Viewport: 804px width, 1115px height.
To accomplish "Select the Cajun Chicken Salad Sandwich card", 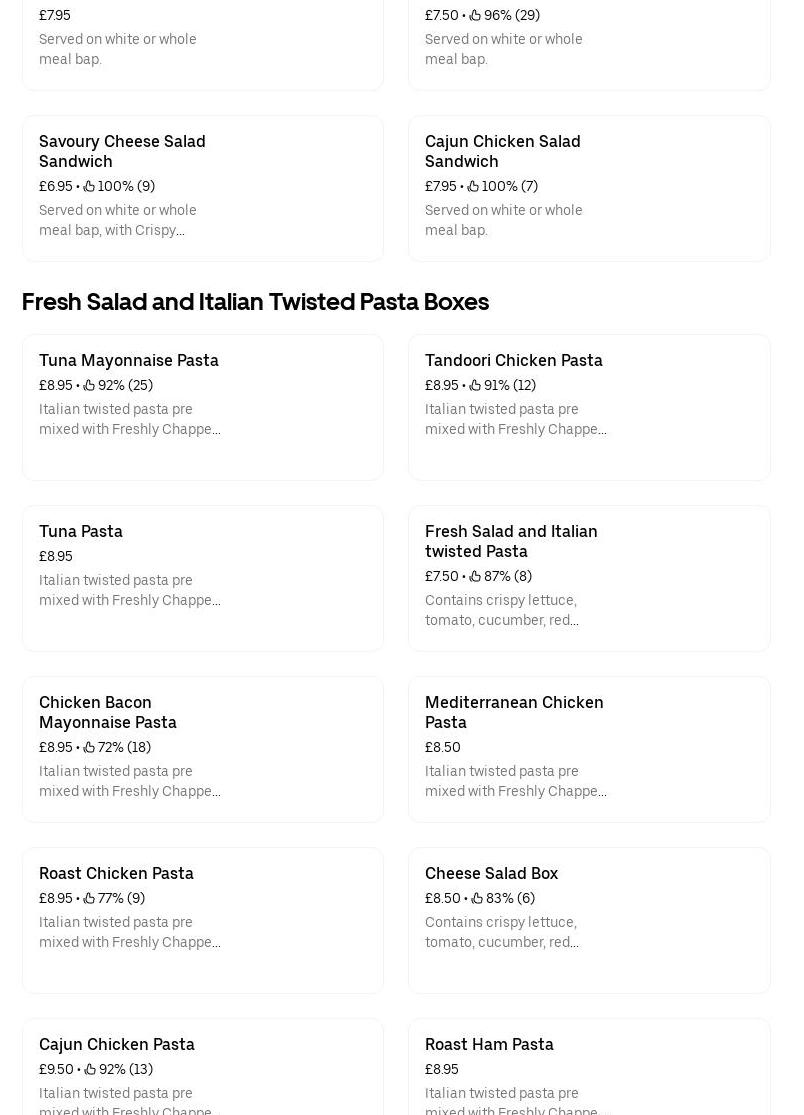I will 589,188.
